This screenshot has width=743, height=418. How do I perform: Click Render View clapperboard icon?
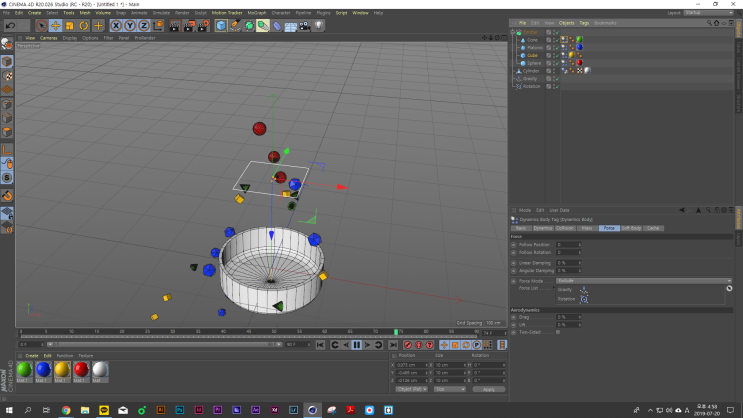[x=175, y=26]
